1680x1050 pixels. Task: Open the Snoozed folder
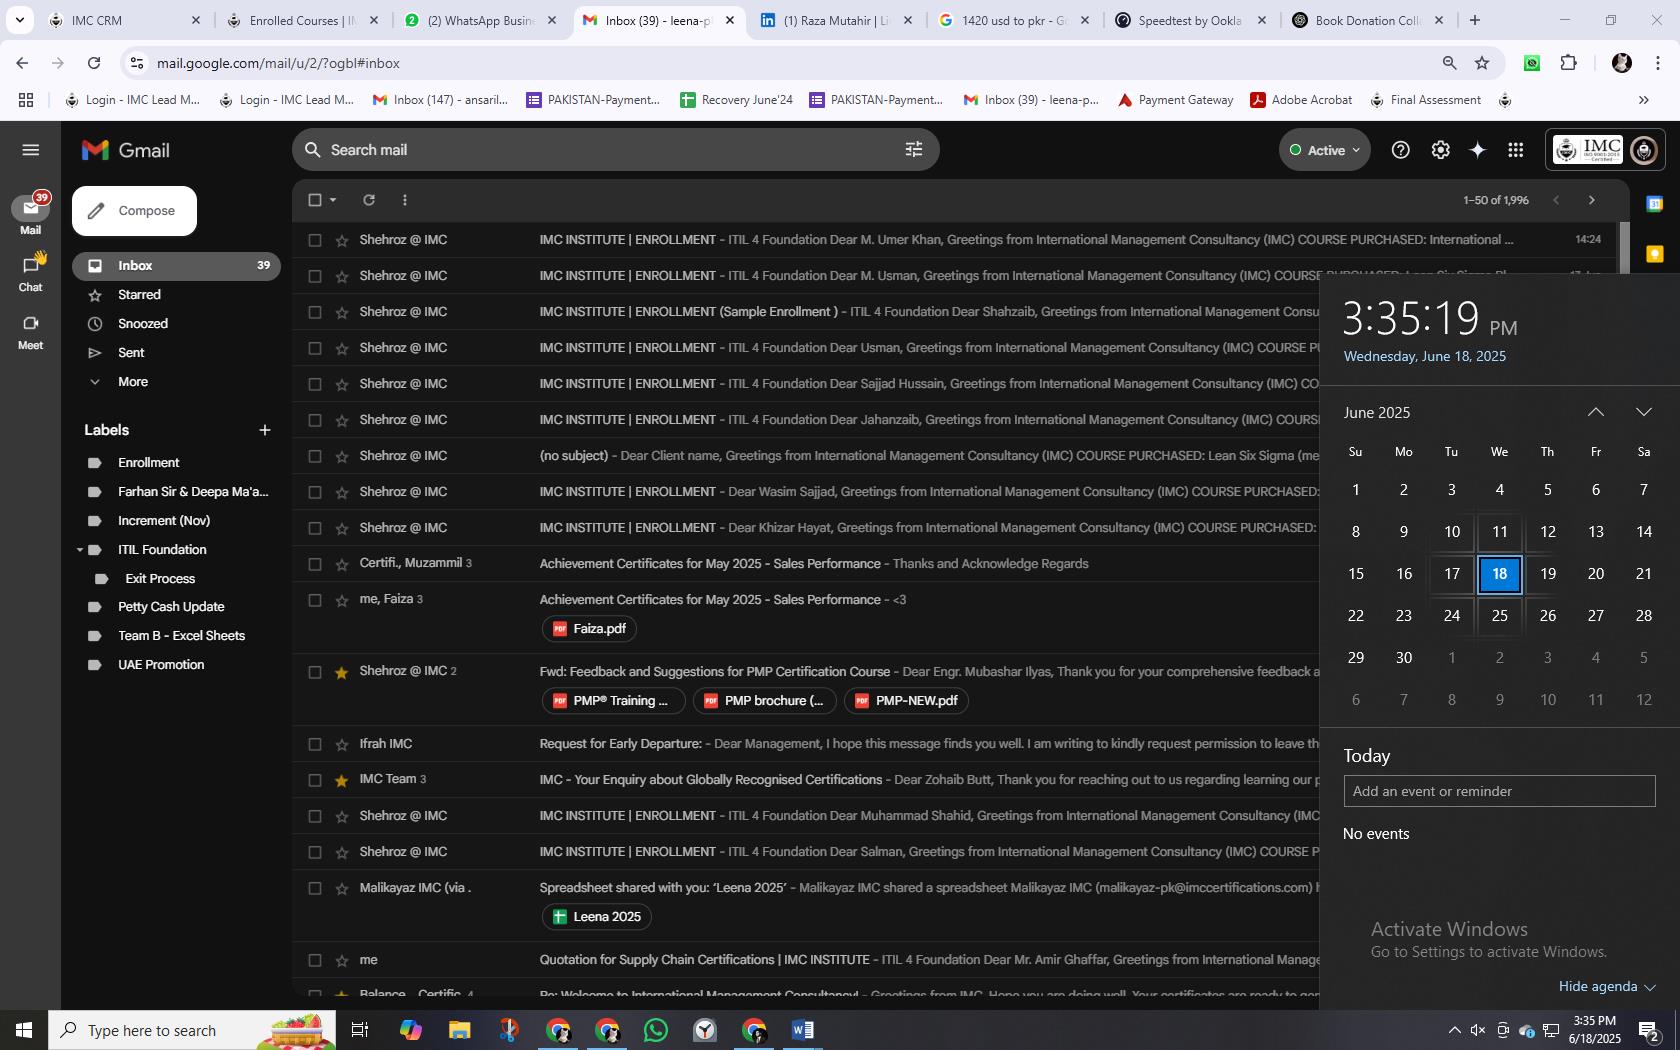click(143, 324)
